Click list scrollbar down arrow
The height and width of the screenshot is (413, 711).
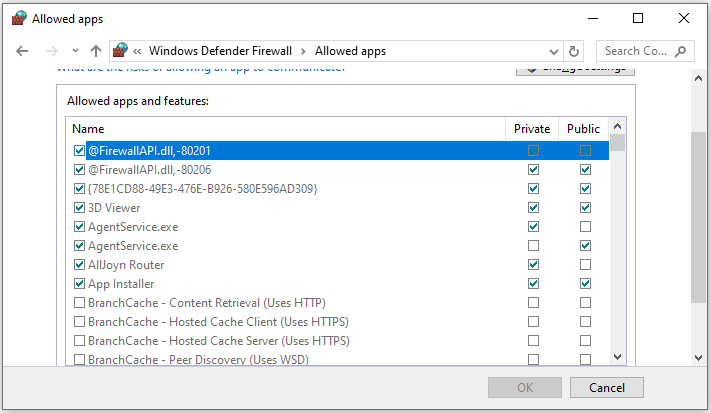(617, 357)
